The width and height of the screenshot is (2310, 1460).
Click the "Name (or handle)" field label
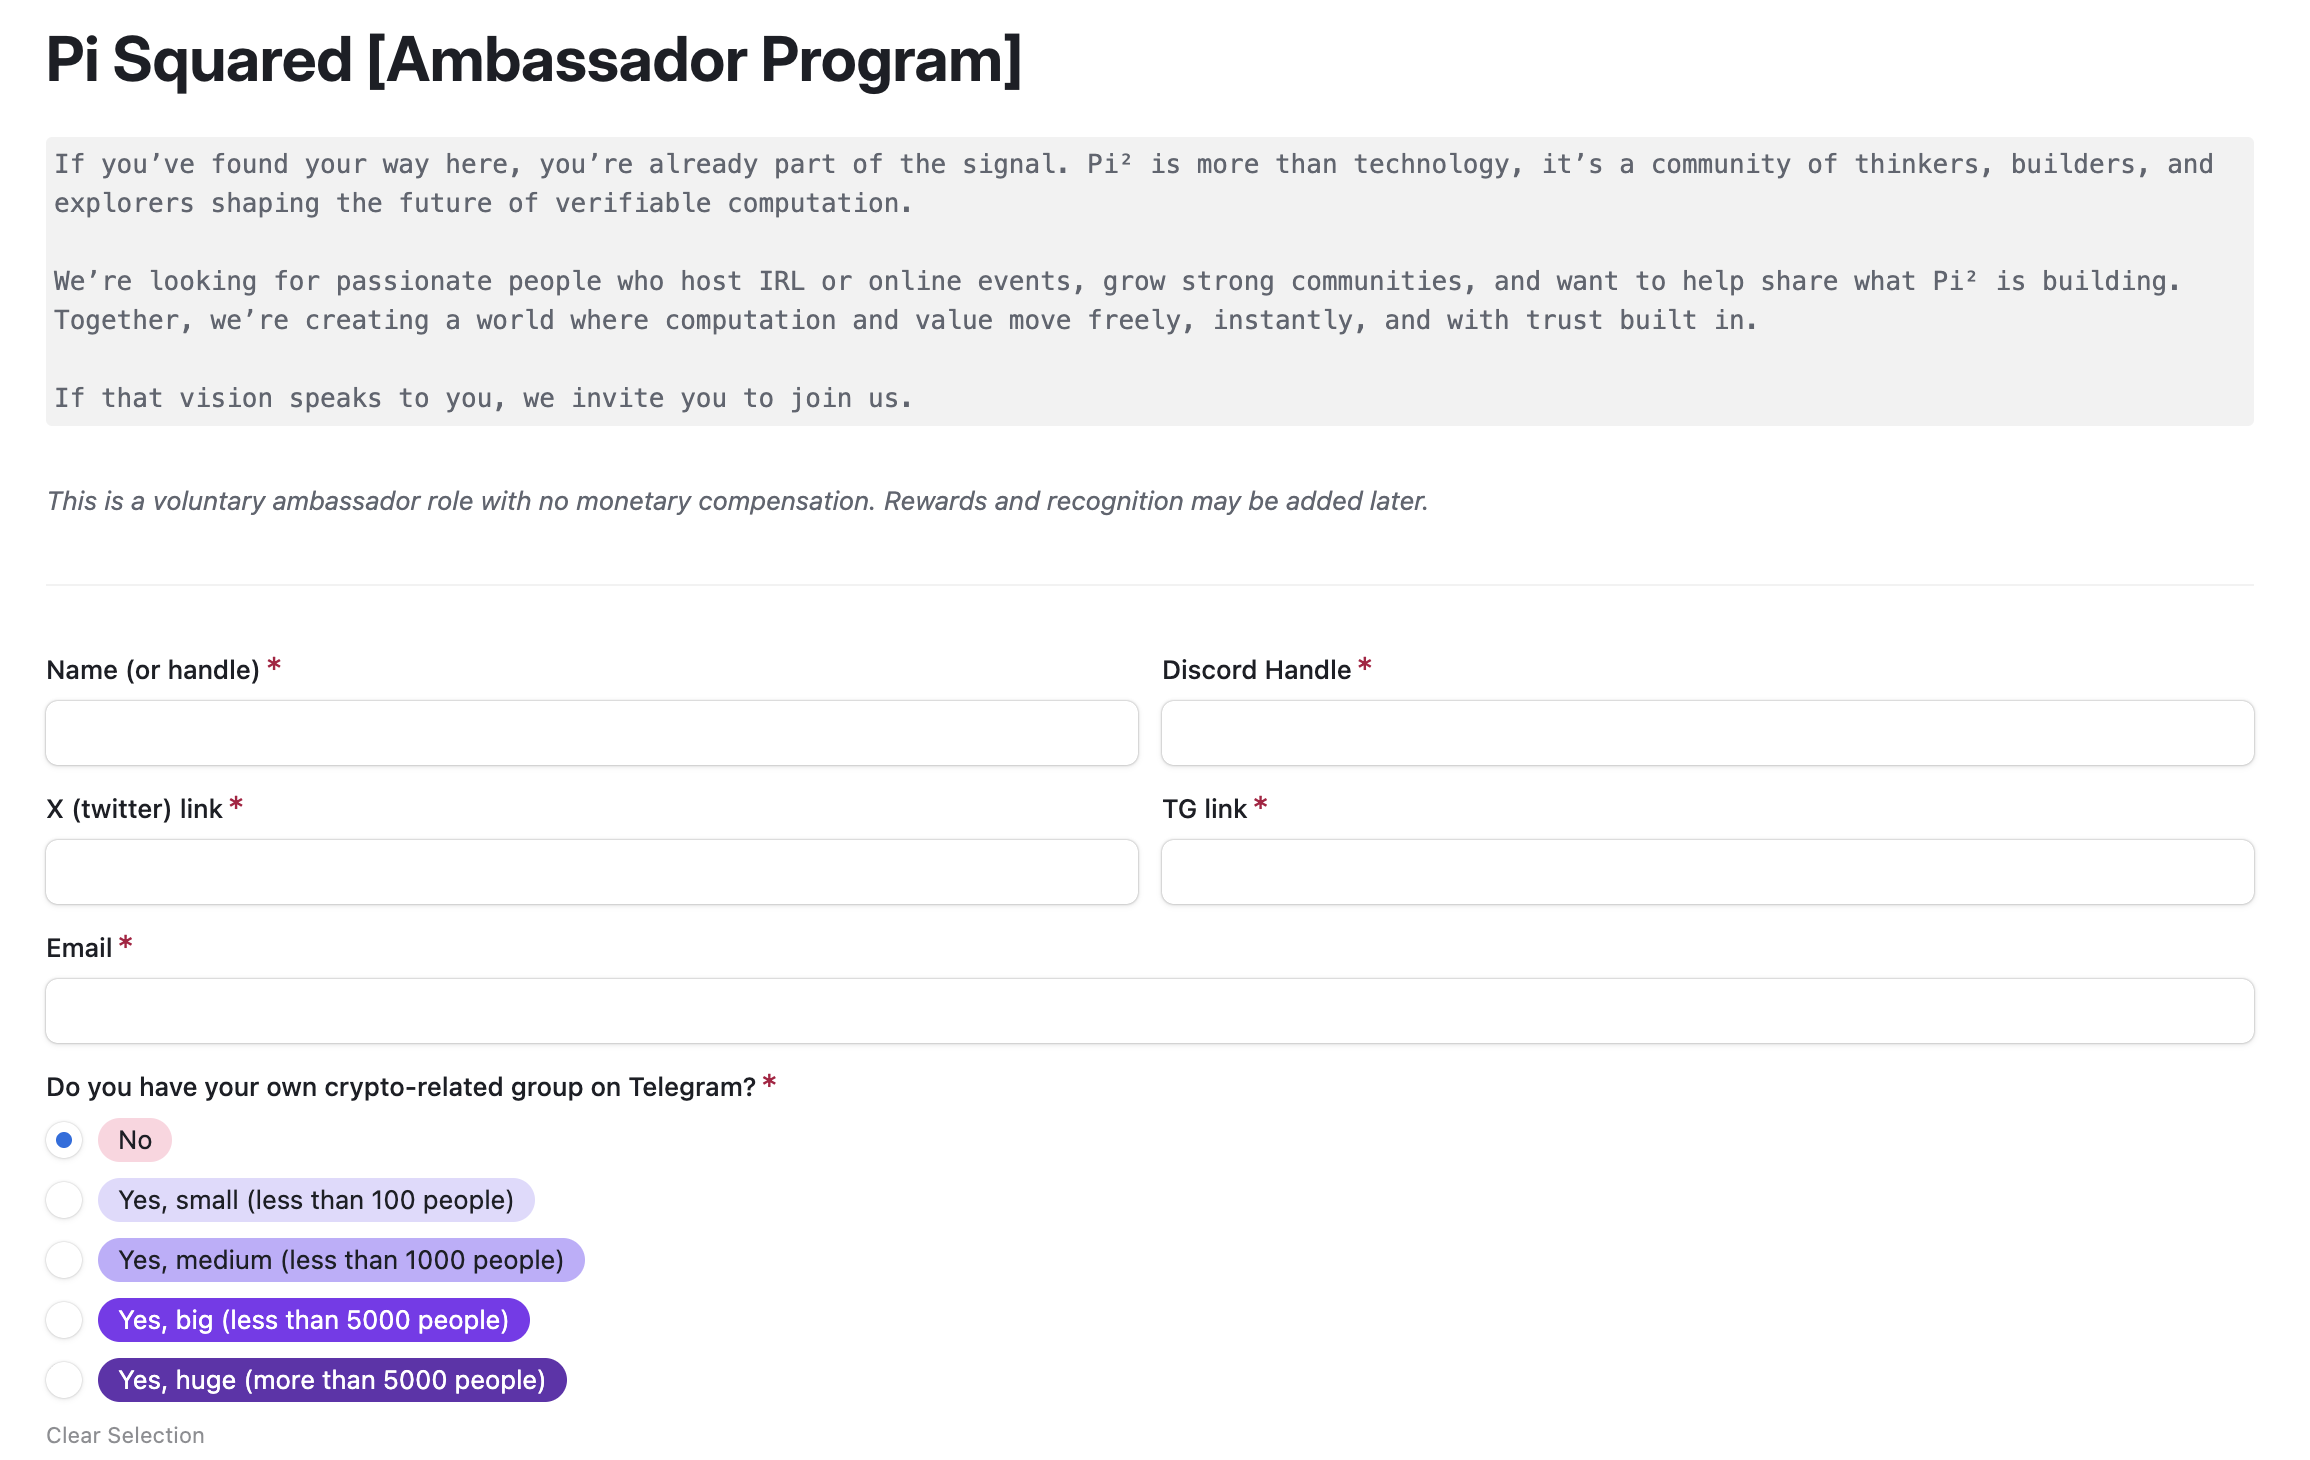click(153, 670)
